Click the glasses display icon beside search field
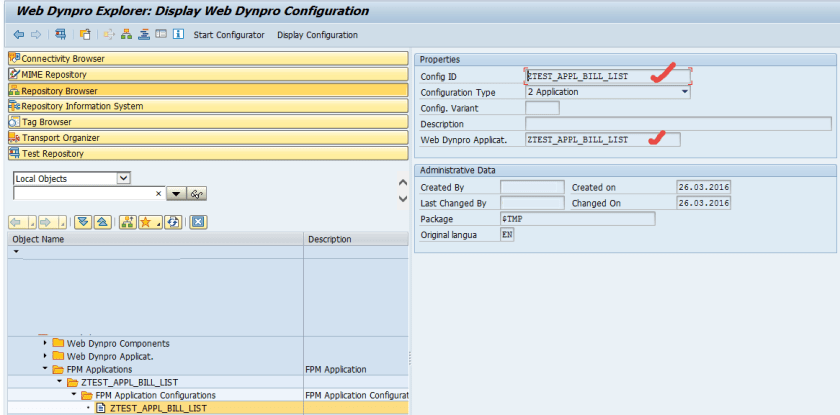840x415 pixels. (x=198, y=193)
